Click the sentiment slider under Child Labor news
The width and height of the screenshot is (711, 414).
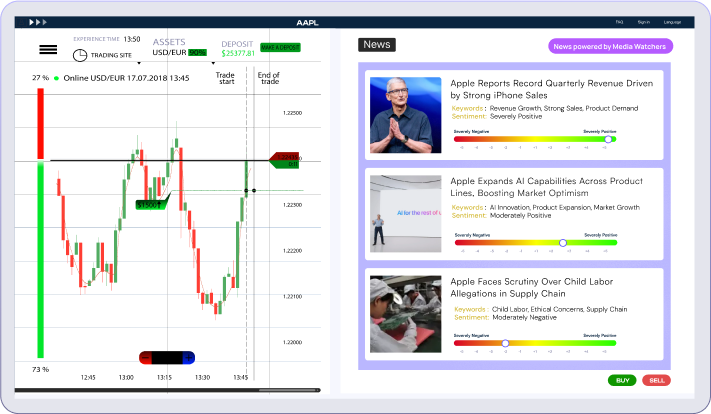535,343
